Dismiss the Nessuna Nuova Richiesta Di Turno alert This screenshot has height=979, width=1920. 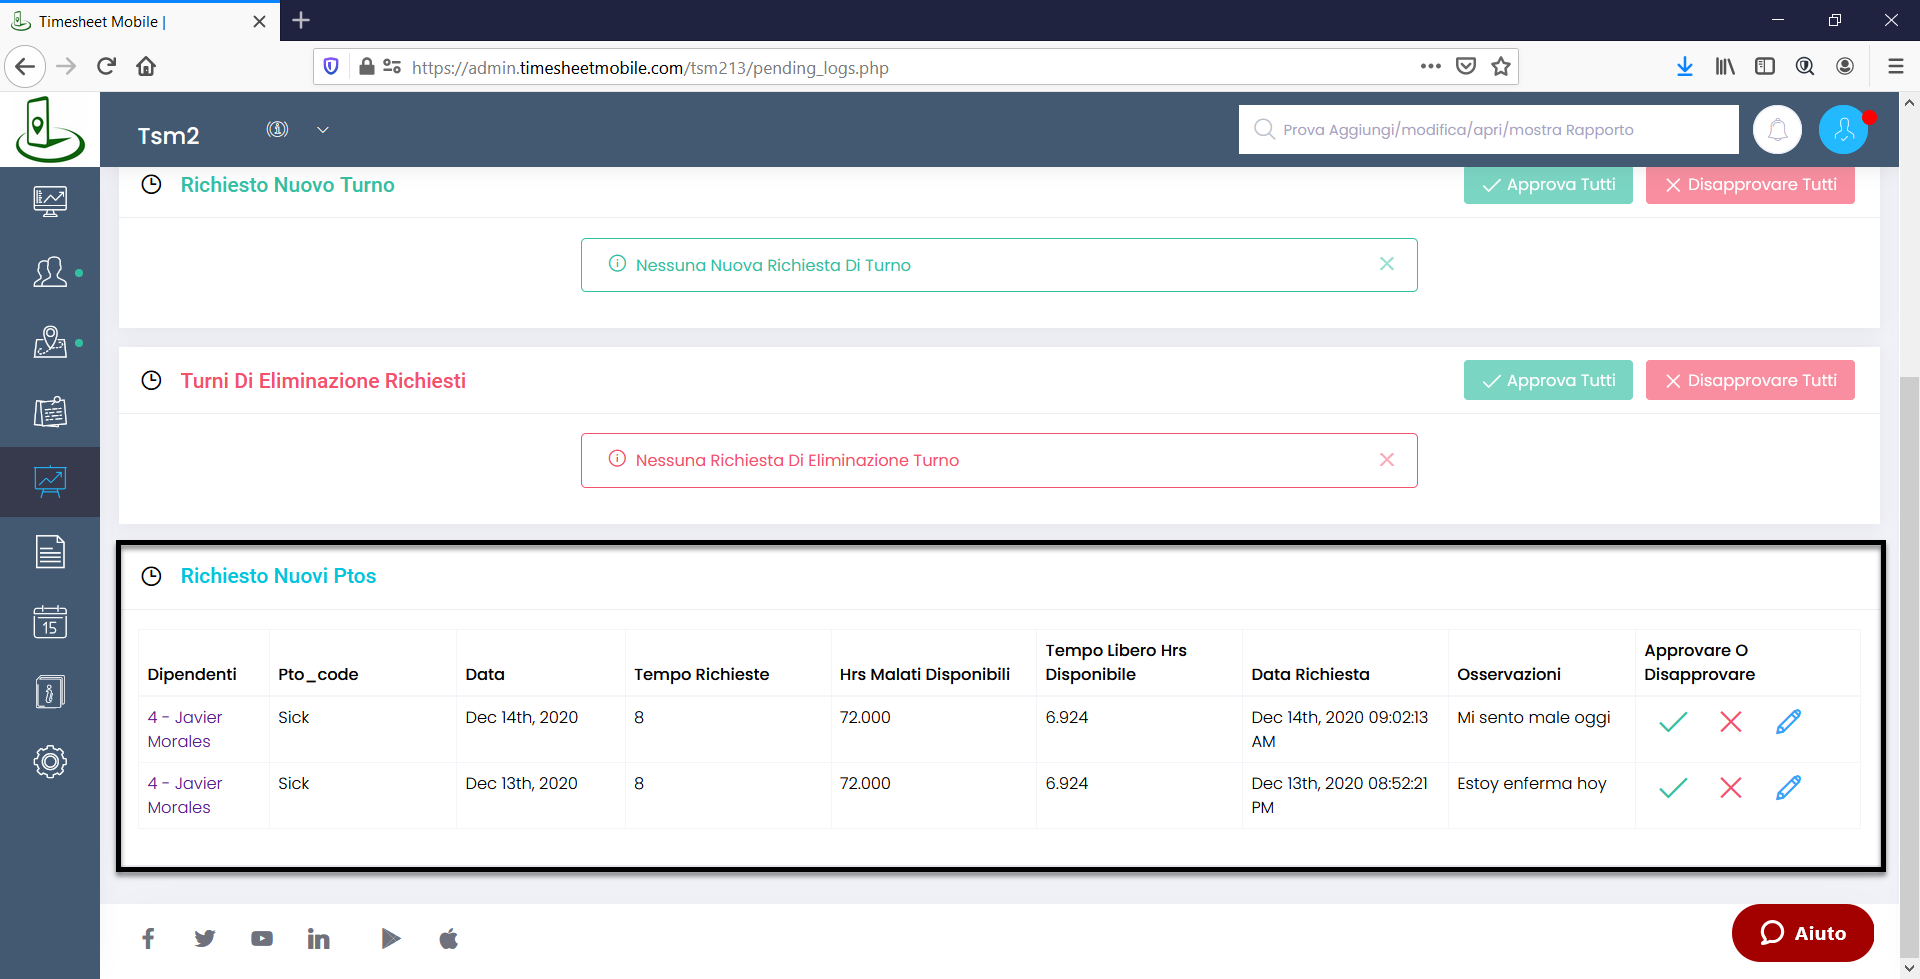pos(1386,264)
